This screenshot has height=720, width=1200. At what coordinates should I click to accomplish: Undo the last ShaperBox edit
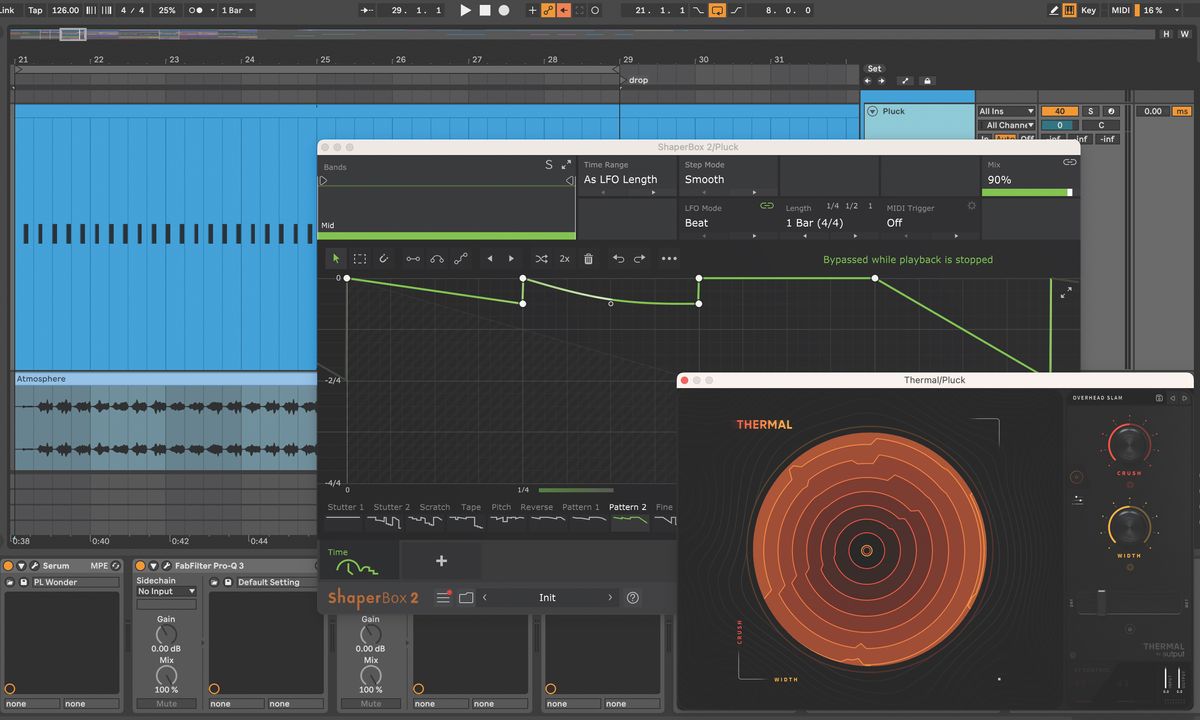point(618,259)
